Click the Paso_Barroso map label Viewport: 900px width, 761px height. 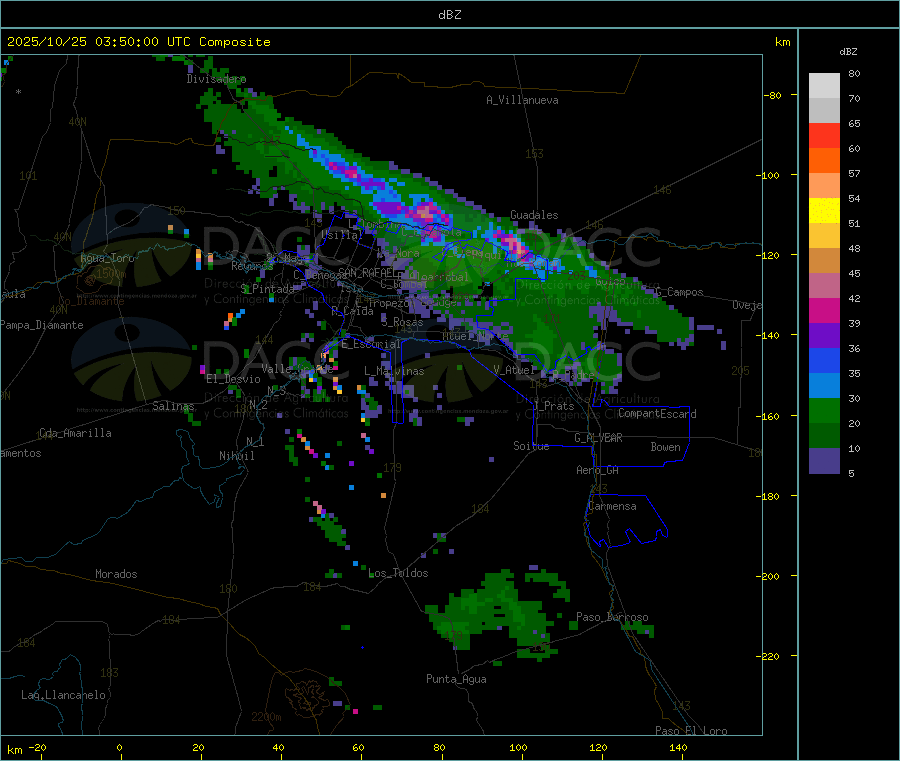coord(612,617)
